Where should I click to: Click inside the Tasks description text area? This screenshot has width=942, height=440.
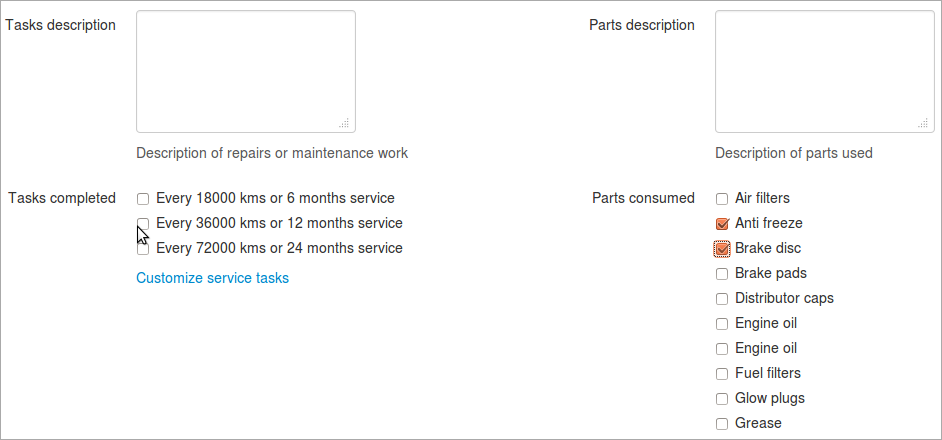coord(246,71)
